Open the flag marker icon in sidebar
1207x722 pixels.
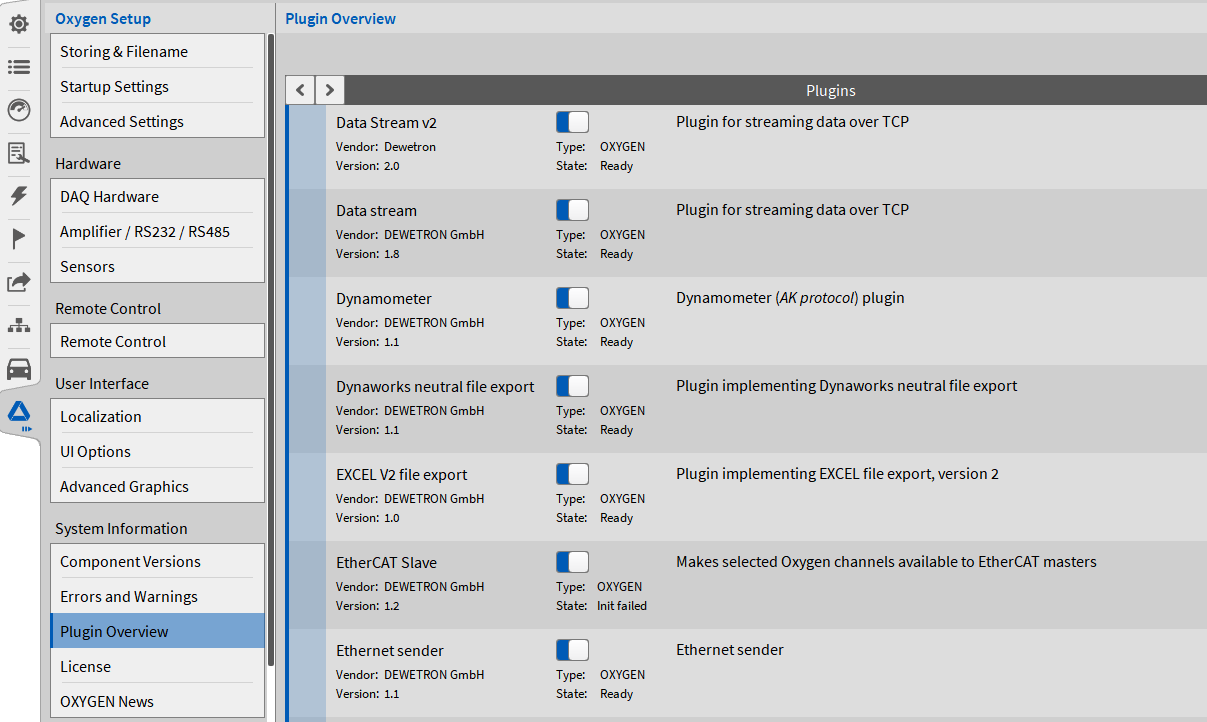[x=19, y=239]
